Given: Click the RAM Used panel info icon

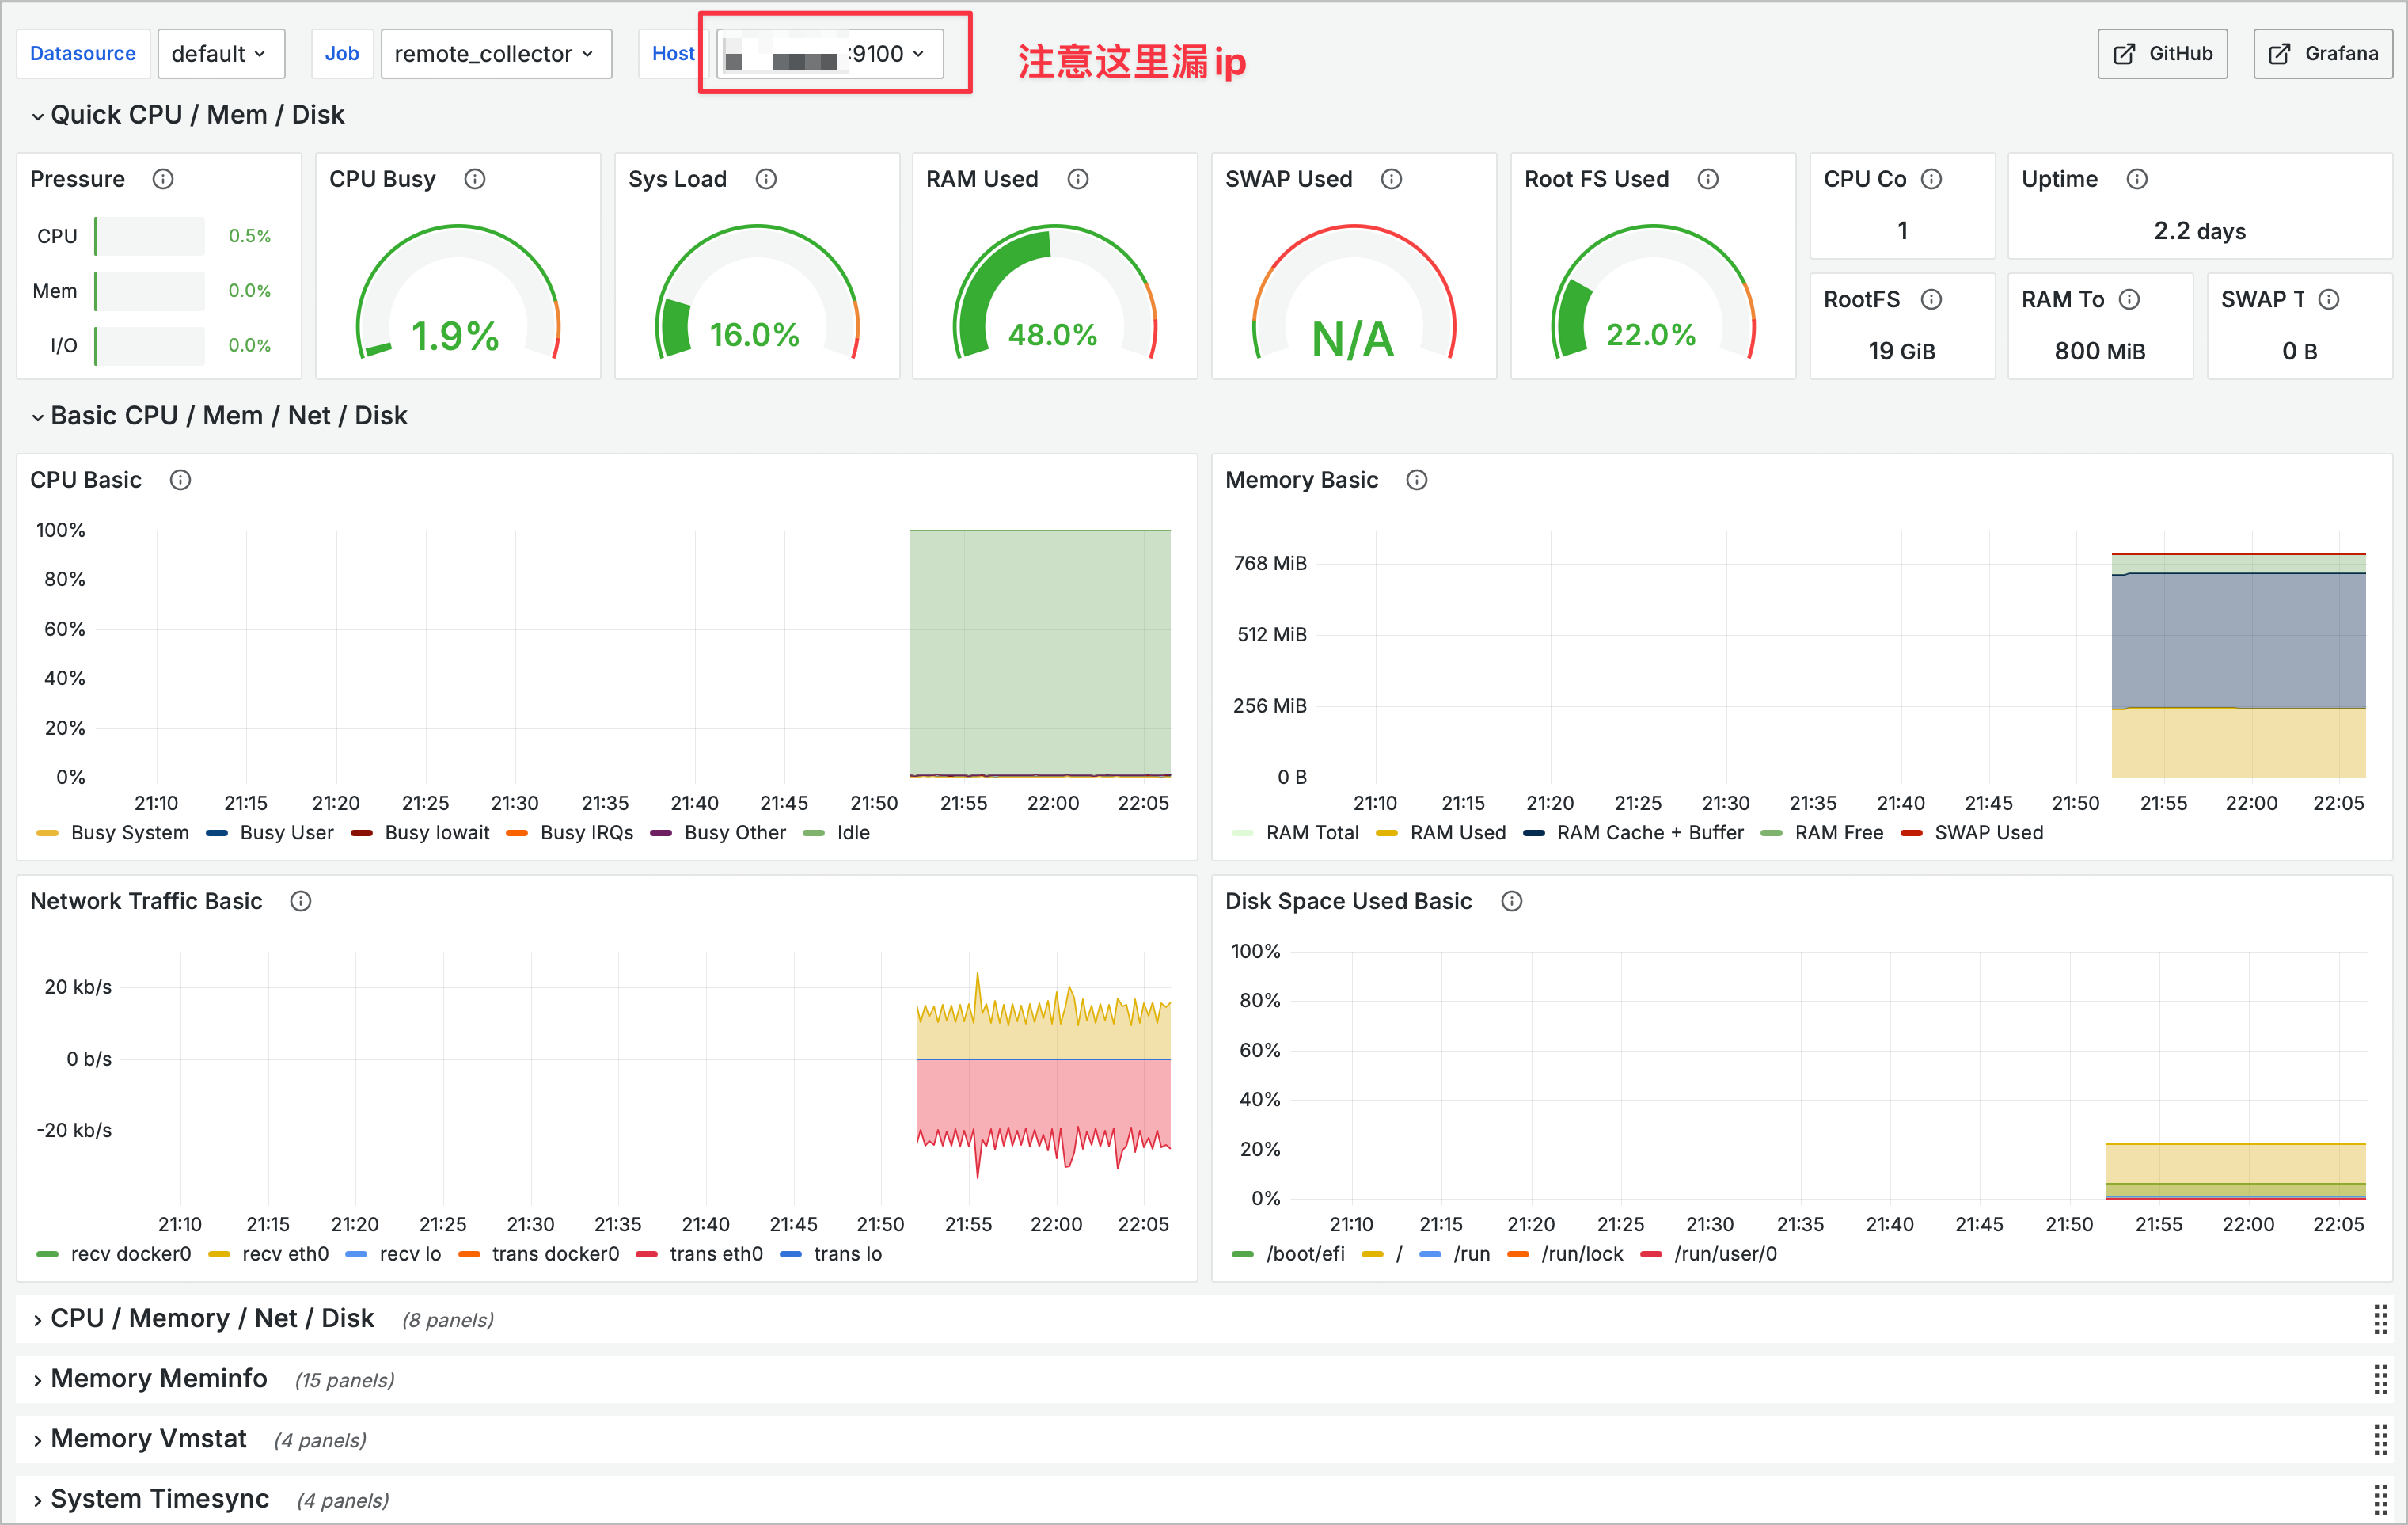Looking at the screenshot, I should pos(1078,179).
